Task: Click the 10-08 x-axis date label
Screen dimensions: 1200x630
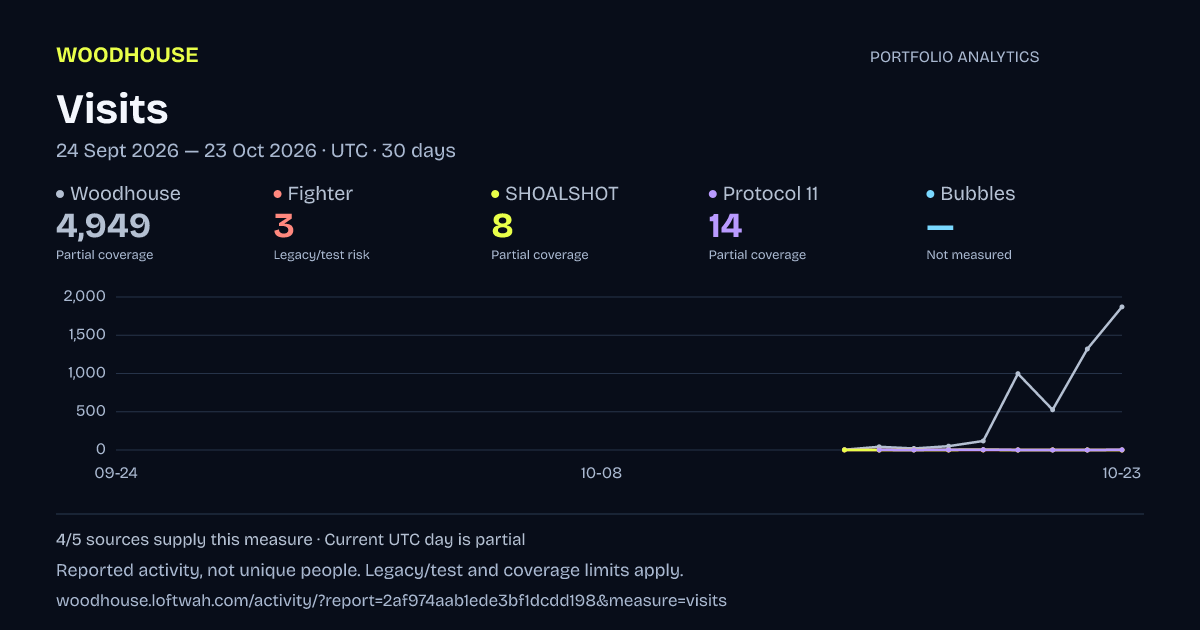Action: click(601, 473)
